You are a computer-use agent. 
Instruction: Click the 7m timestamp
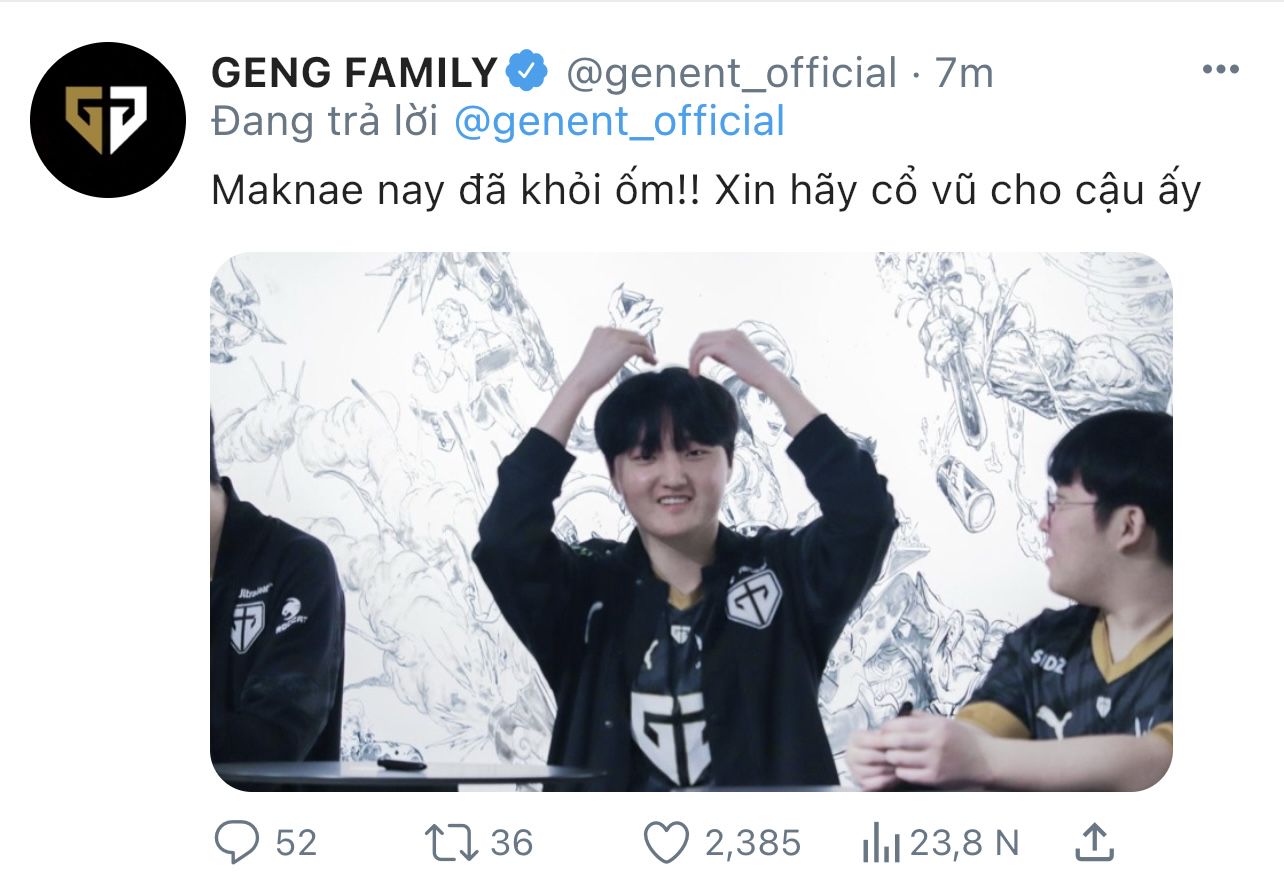(964, 74)
